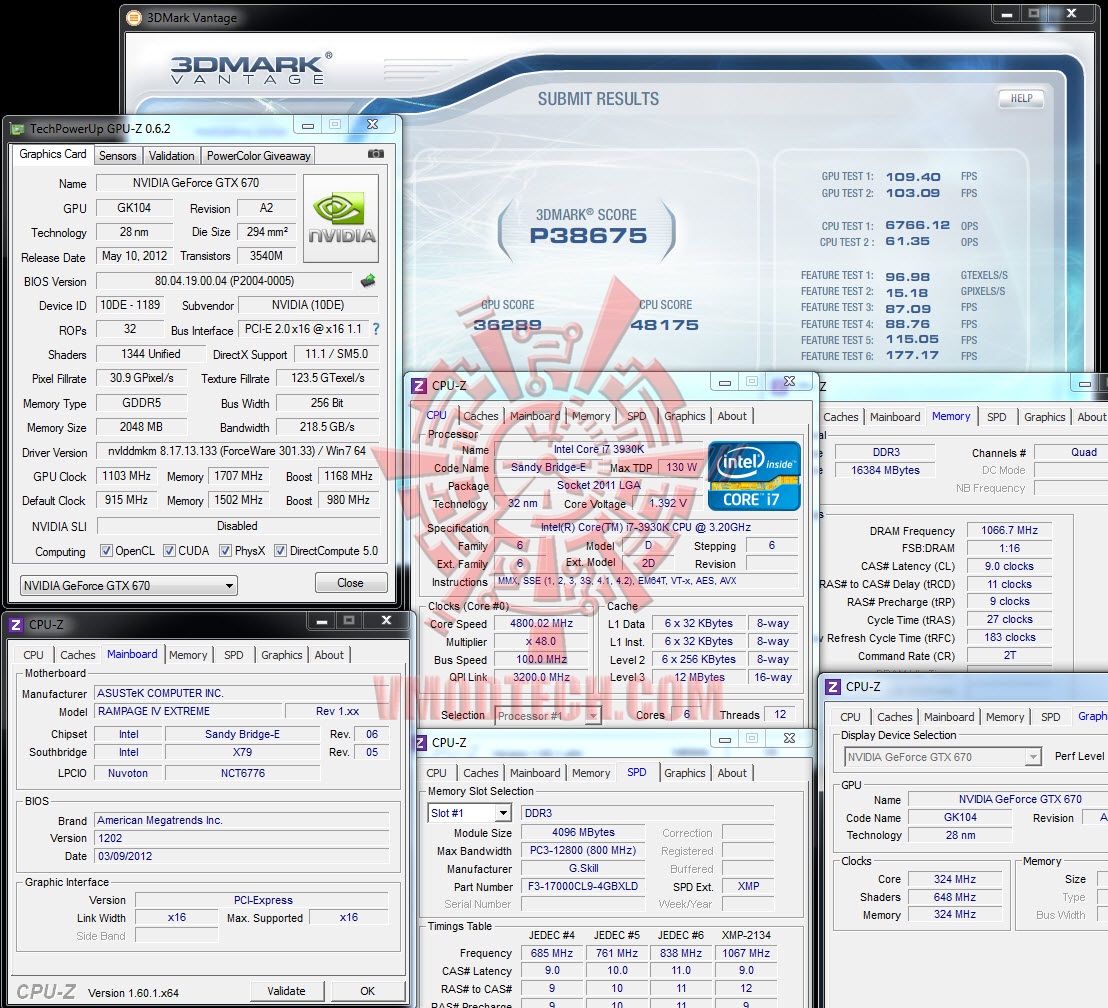Viewport: 1108px width, 1008px height.
Task: Click the Part Number F3-17000CL9-4GBXLD field
Action: coord(583,886)
